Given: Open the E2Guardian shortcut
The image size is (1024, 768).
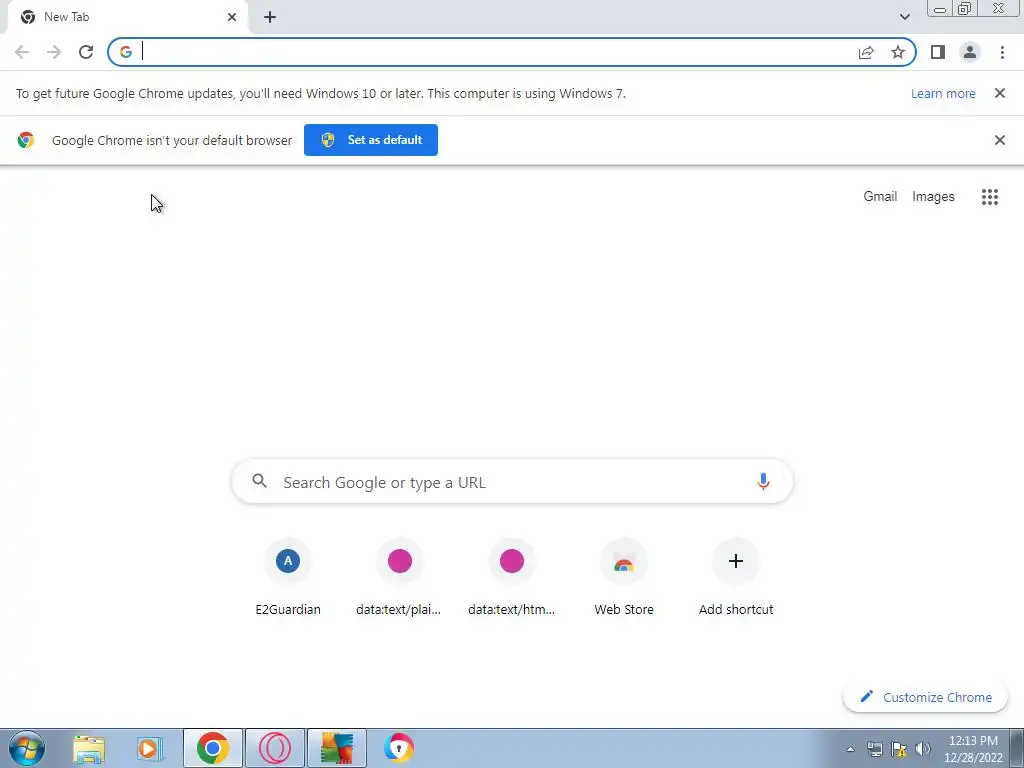Looking at the screenshot, I should click(288, 577).
